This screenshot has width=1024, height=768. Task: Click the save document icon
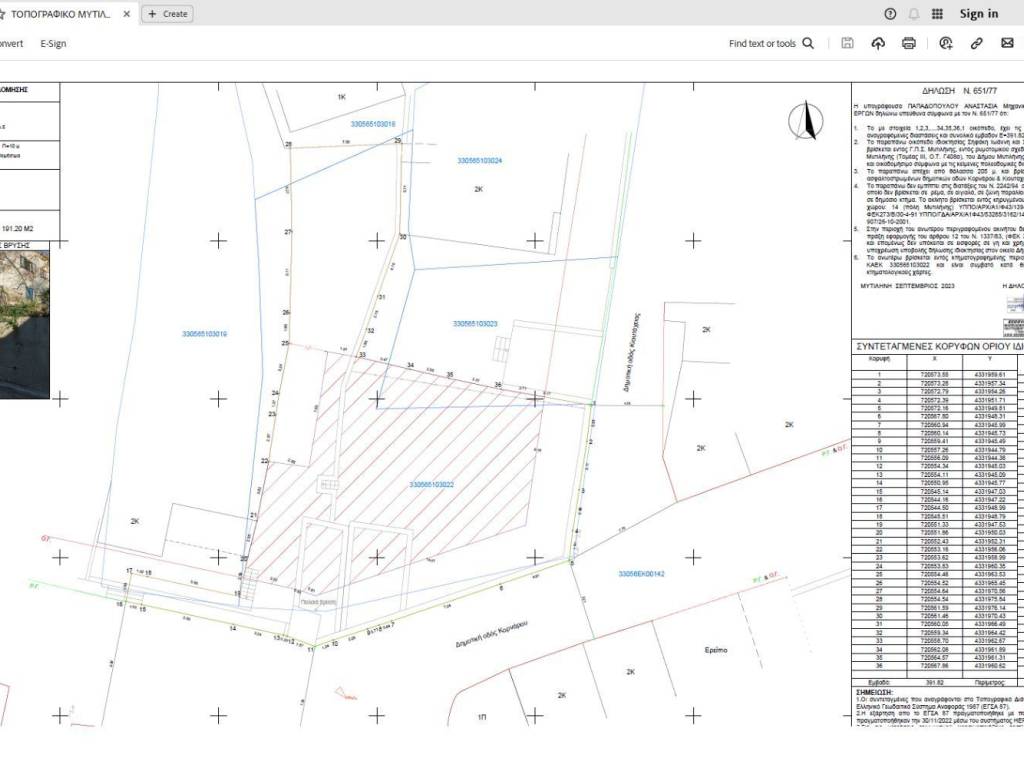click(x=847, y=43)
